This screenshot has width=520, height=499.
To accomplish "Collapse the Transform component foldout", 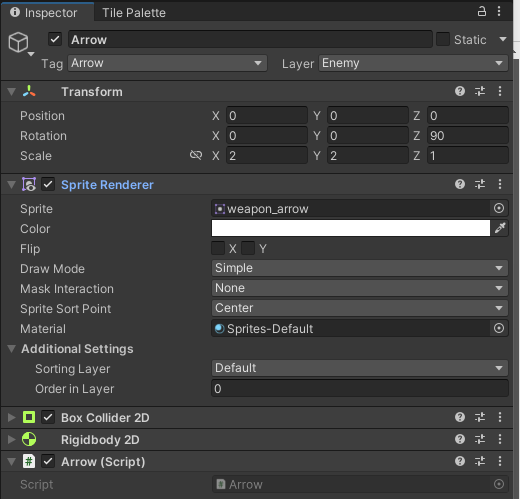I will 12,92.
